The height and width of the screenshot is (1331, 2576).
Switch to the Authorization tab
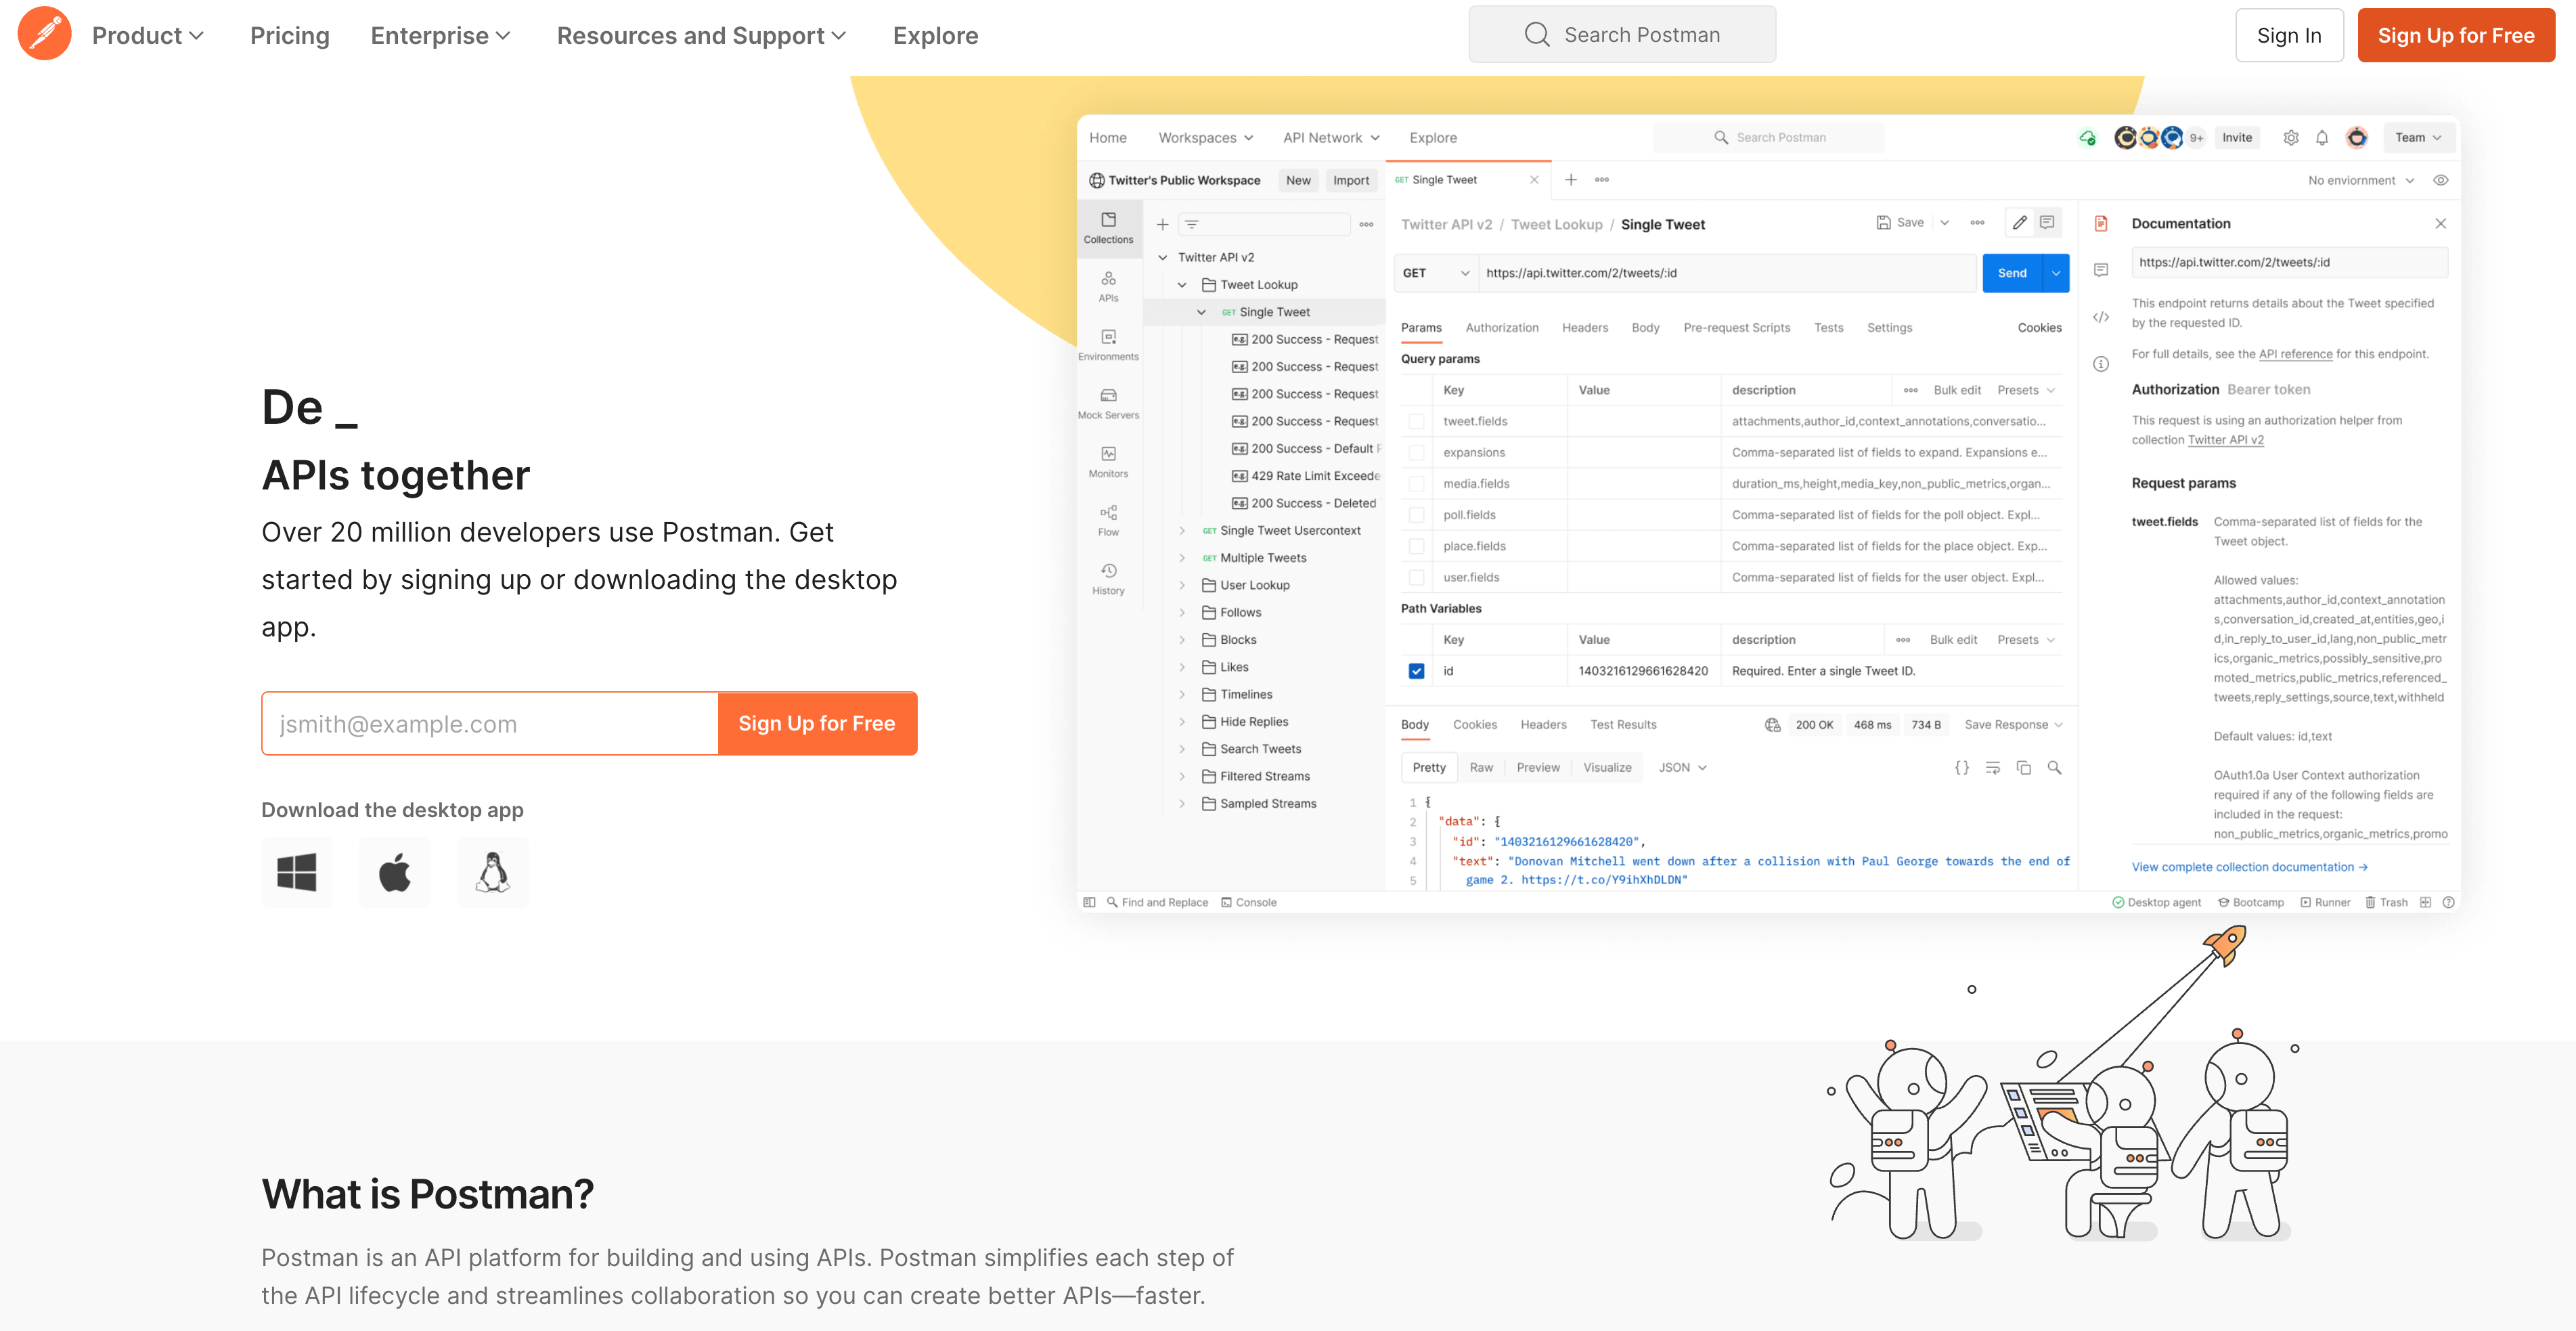tap(1502, 327)
